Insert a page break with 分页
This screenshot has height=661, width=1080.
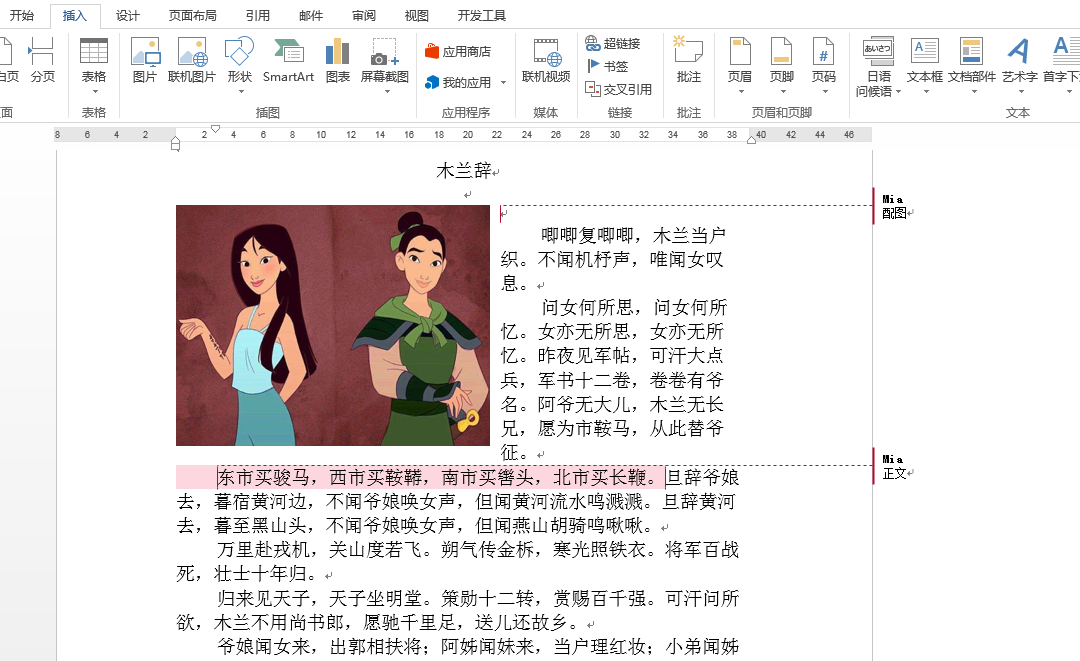point(42,60)
